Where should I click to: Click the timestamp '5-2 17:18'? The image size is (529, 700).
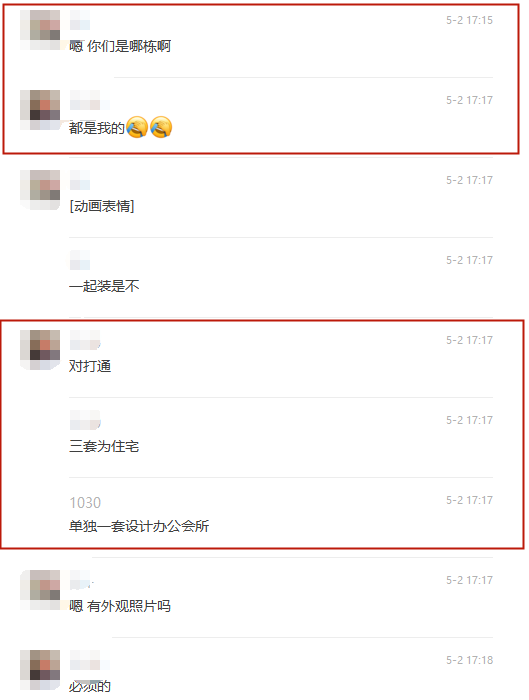(469, 660)
